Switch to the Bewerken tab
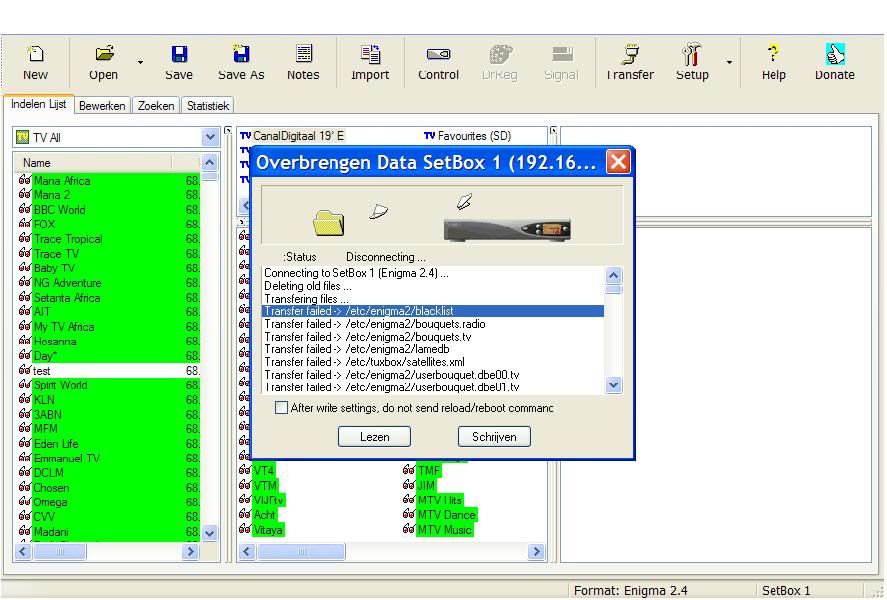The height and width of the screenshot is (600, 887). tap(102, 105)
